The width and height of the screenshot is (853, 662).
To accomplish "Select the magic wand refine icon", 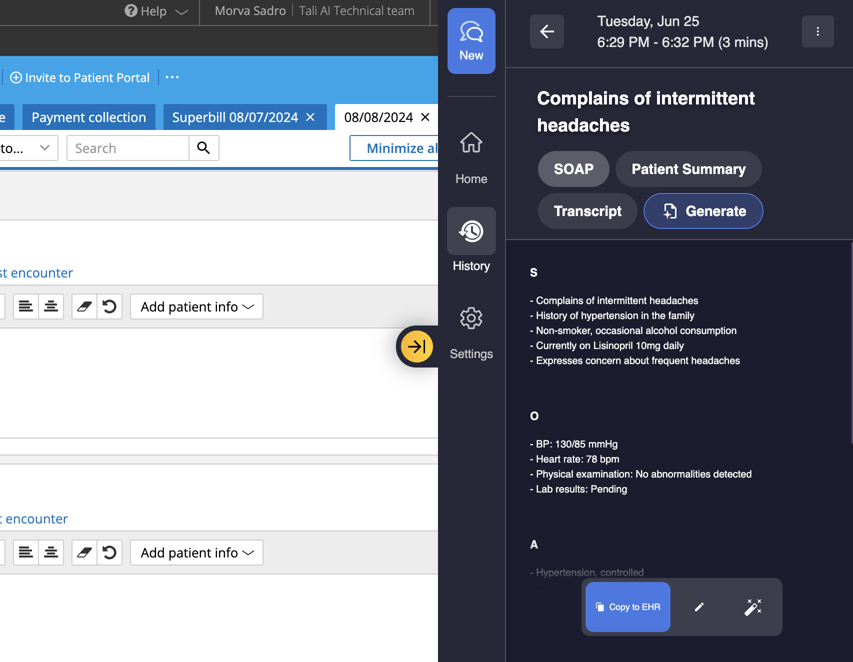I will [x=753, y=606].
